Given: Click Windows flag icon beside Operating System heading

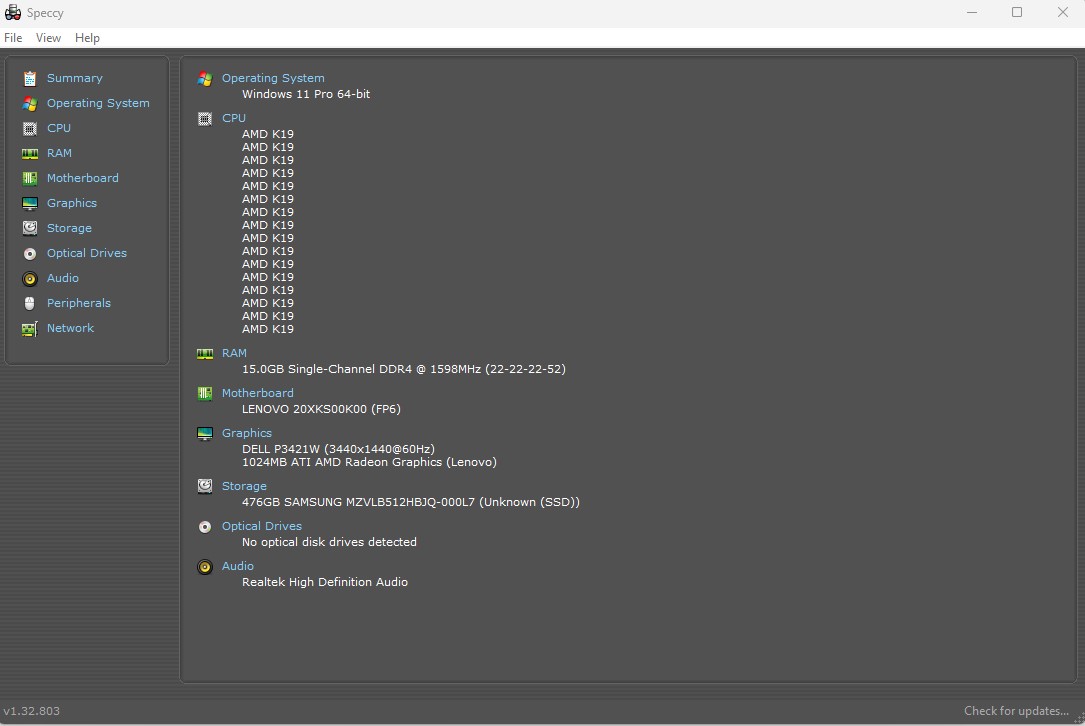Looking at the screenshot, I should pyautogui.click(x=205, y=79).
